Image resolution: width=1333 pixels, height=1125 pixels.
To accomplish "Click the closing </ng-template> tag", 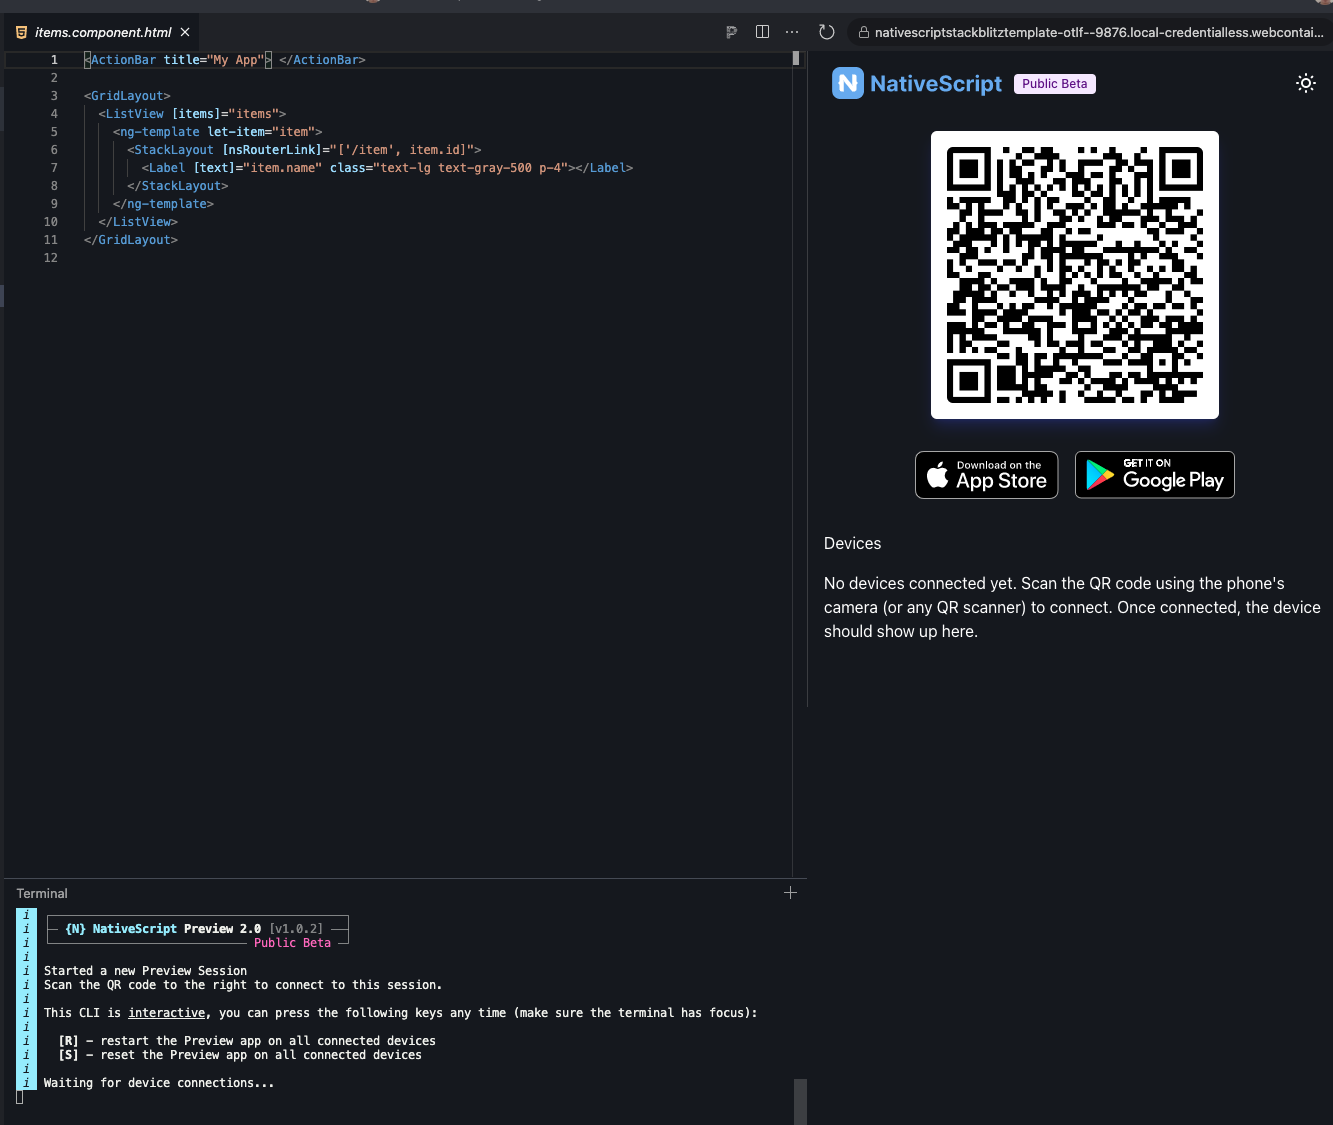I will 163,204.
